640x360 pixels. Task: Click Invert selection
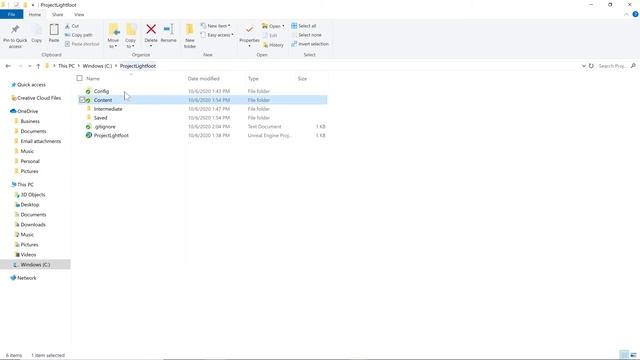(310, 44)
